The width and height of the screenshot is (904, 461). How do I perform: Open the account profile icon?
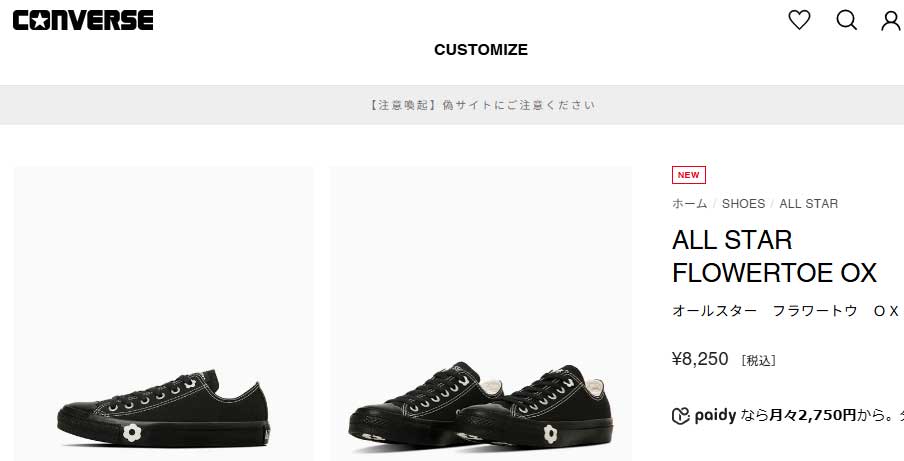tap(891, 21)
